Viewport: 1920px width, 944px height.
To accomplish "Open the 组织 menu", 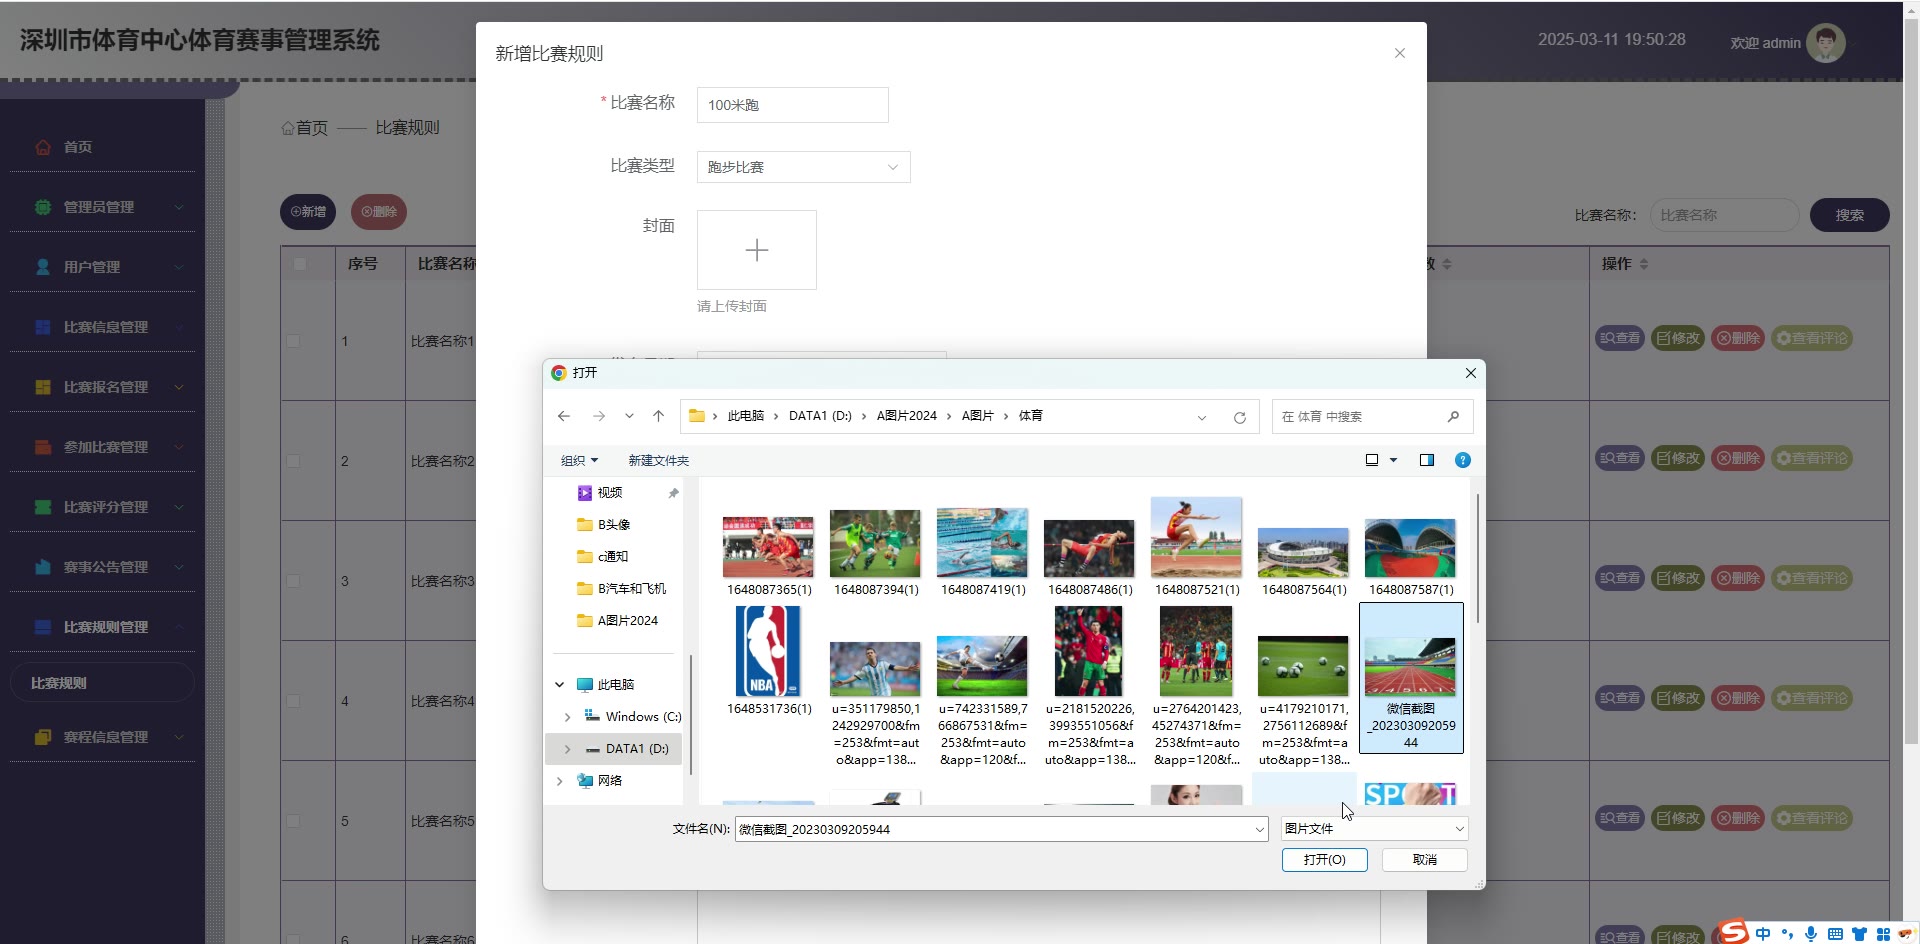I will coord(579,460).
